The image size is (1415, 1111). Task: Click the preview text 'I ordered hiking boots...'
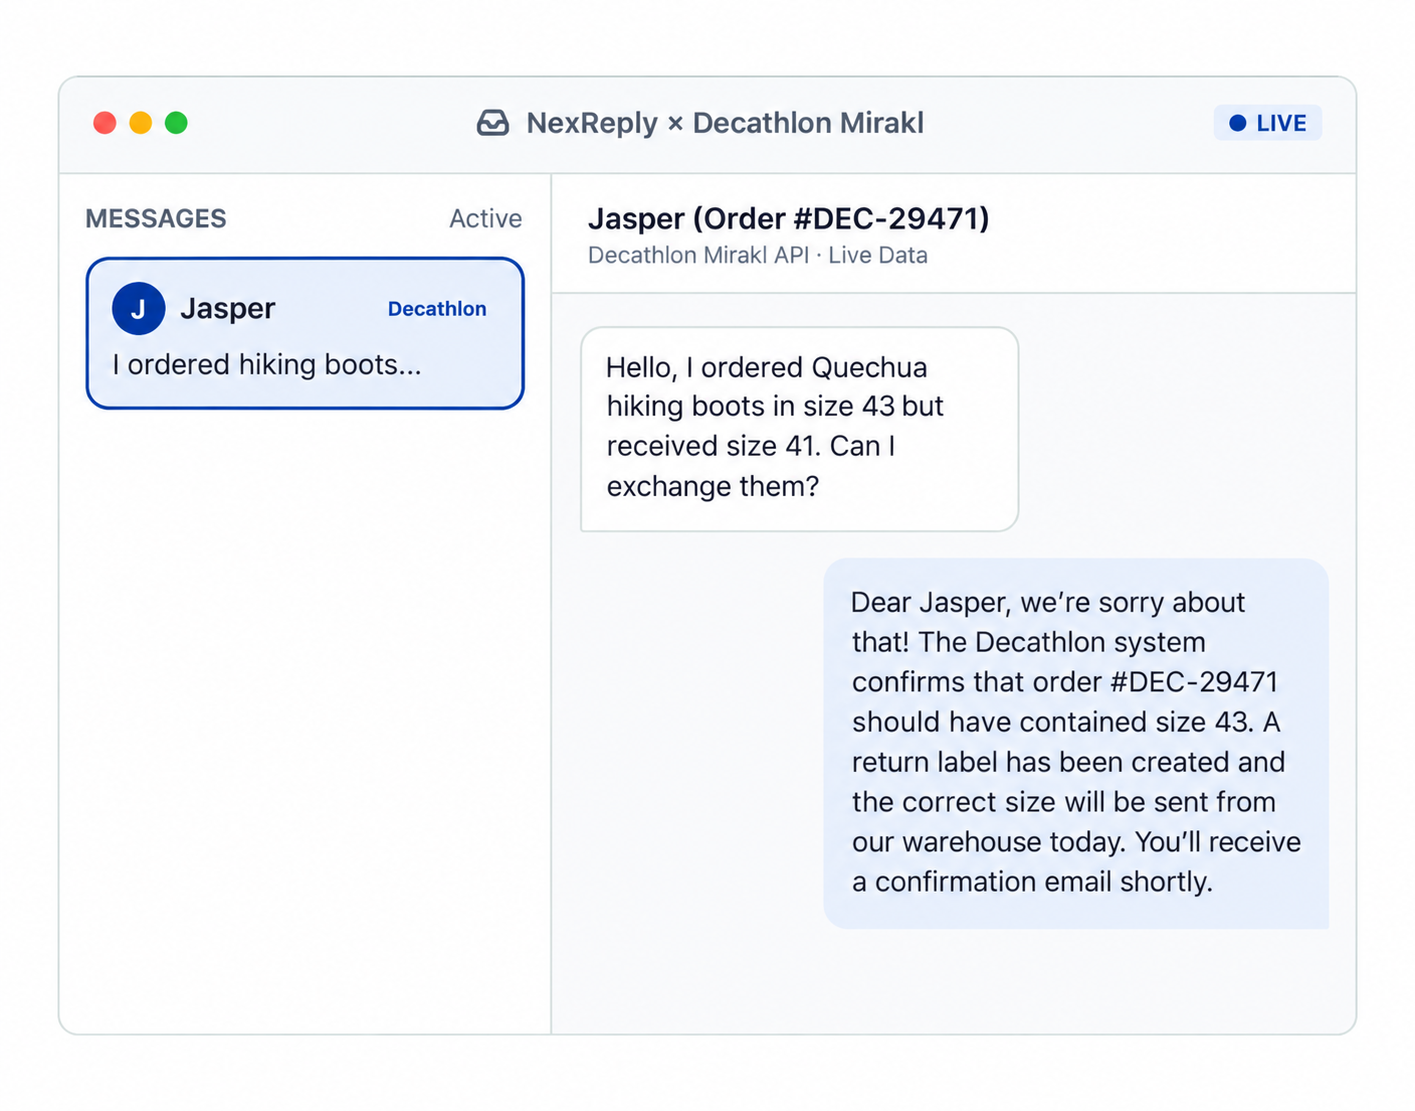267,364
